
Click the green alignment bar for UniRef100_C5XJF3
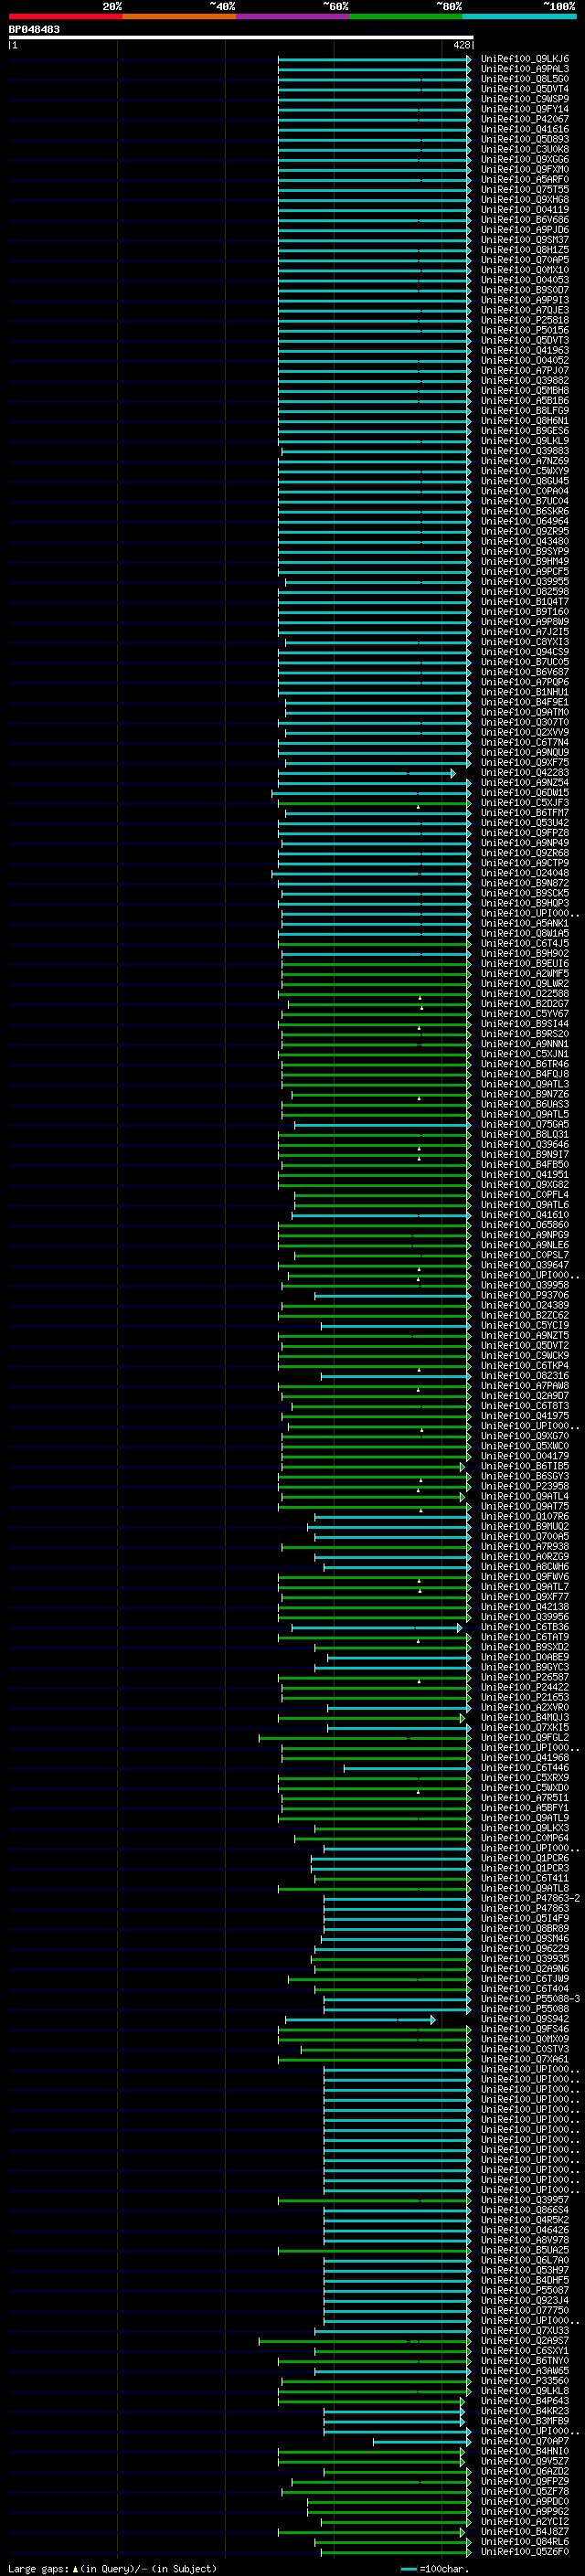tap(374, 803)
